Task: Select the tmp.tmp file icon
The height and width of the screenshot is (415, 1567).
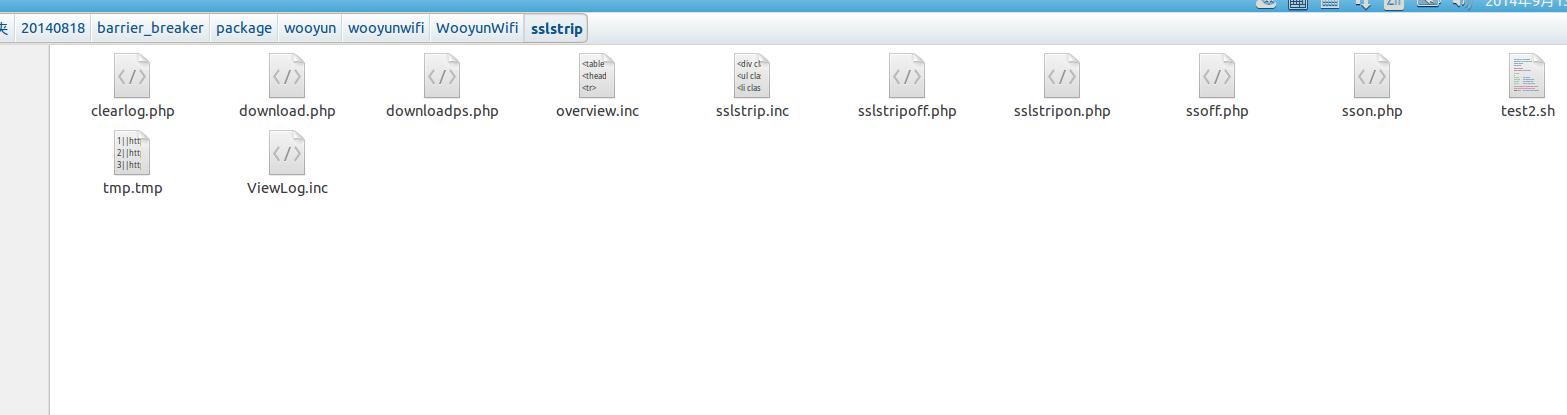Action: click(x=132, y=153)
